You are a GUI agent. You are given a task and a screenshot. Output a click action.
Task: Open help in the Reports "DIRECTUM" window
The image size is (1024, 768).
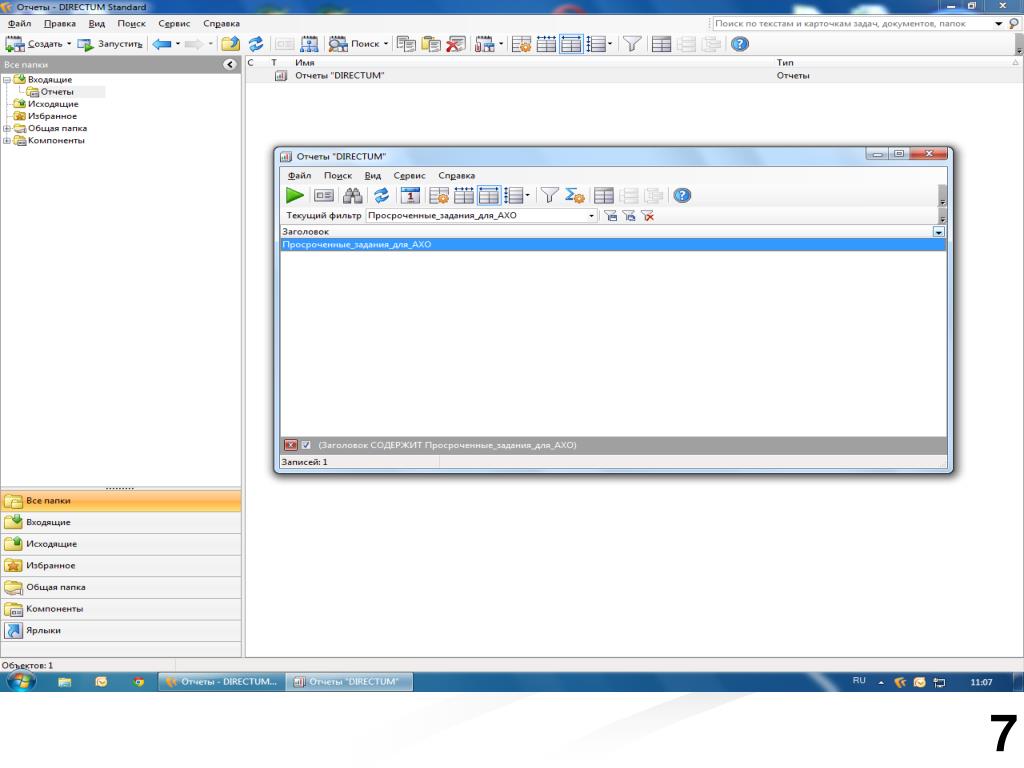(x=682, y=195)
